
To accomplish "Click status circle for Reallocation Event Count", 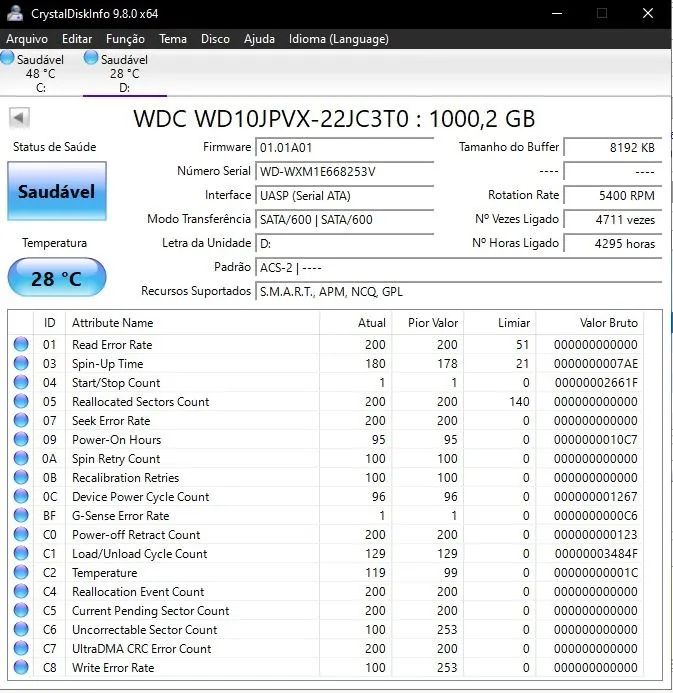I will pos(21,591).
